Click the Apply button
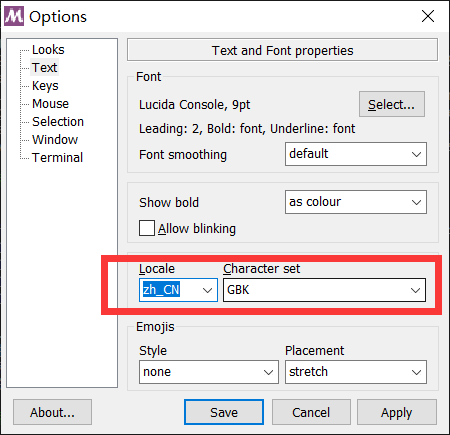450x435 pixels. (397, 412)
